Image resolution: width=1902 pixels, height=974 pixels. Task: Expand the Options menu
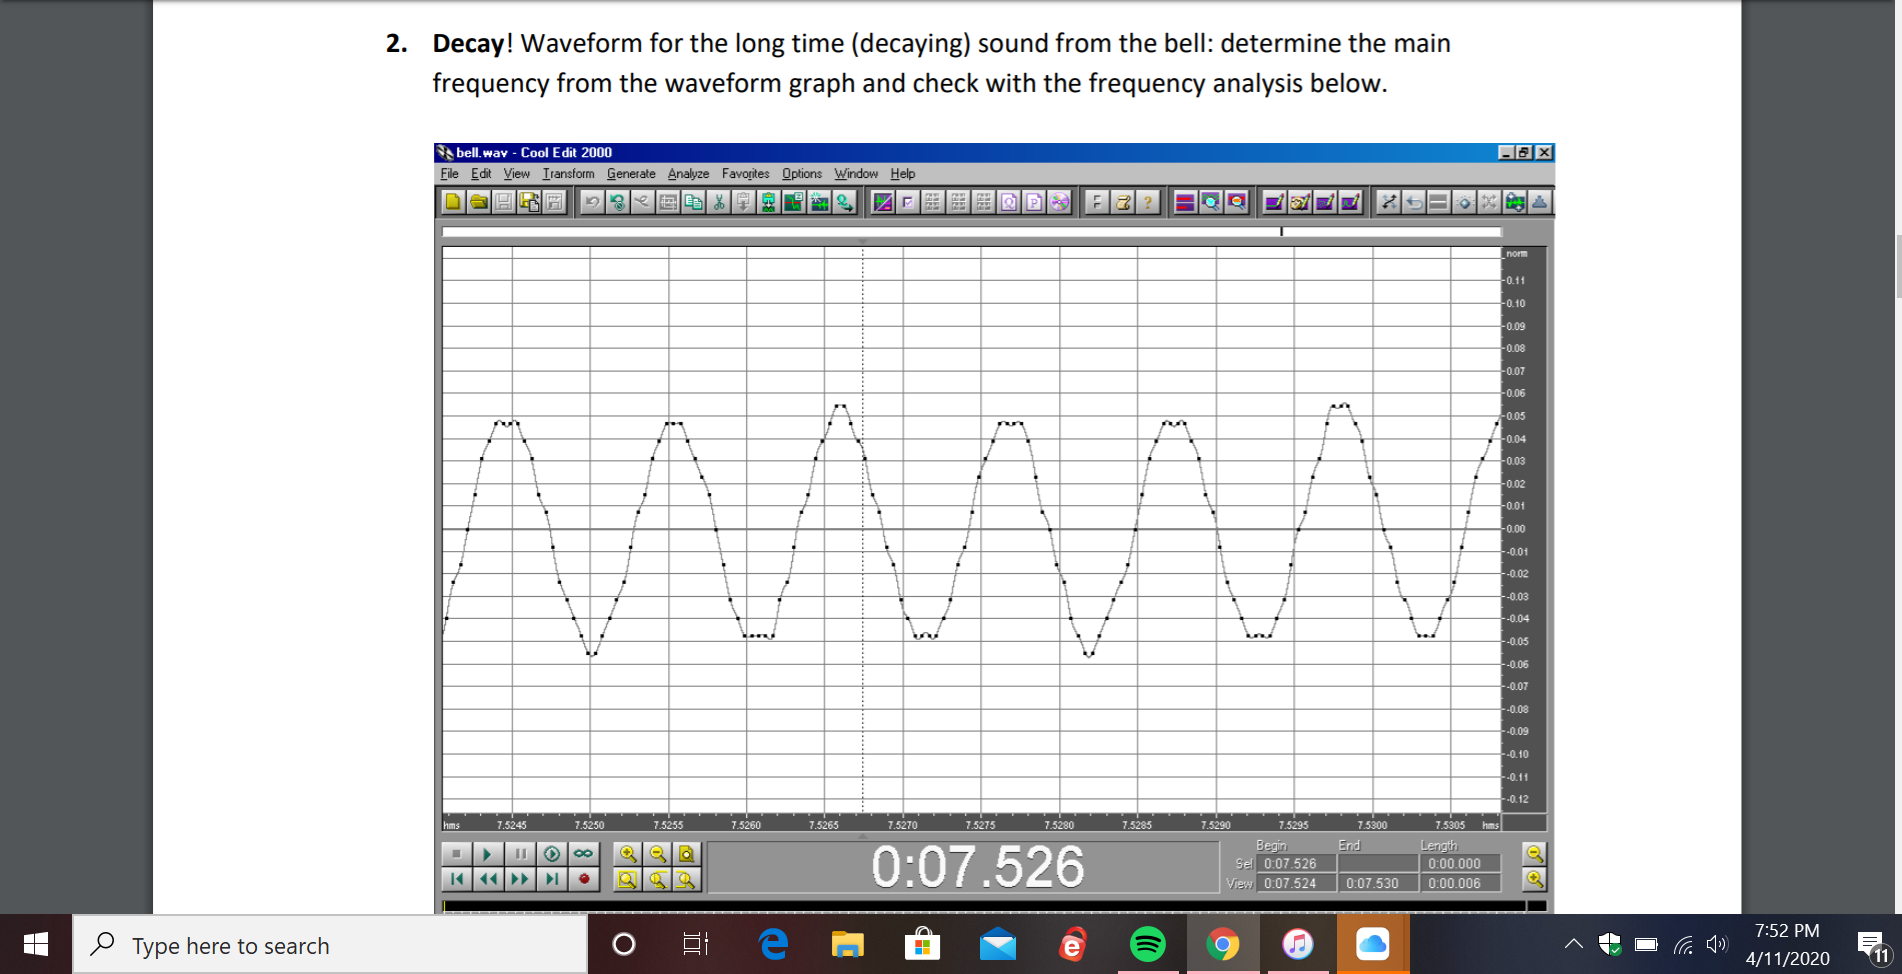click(x=801, y=173)
